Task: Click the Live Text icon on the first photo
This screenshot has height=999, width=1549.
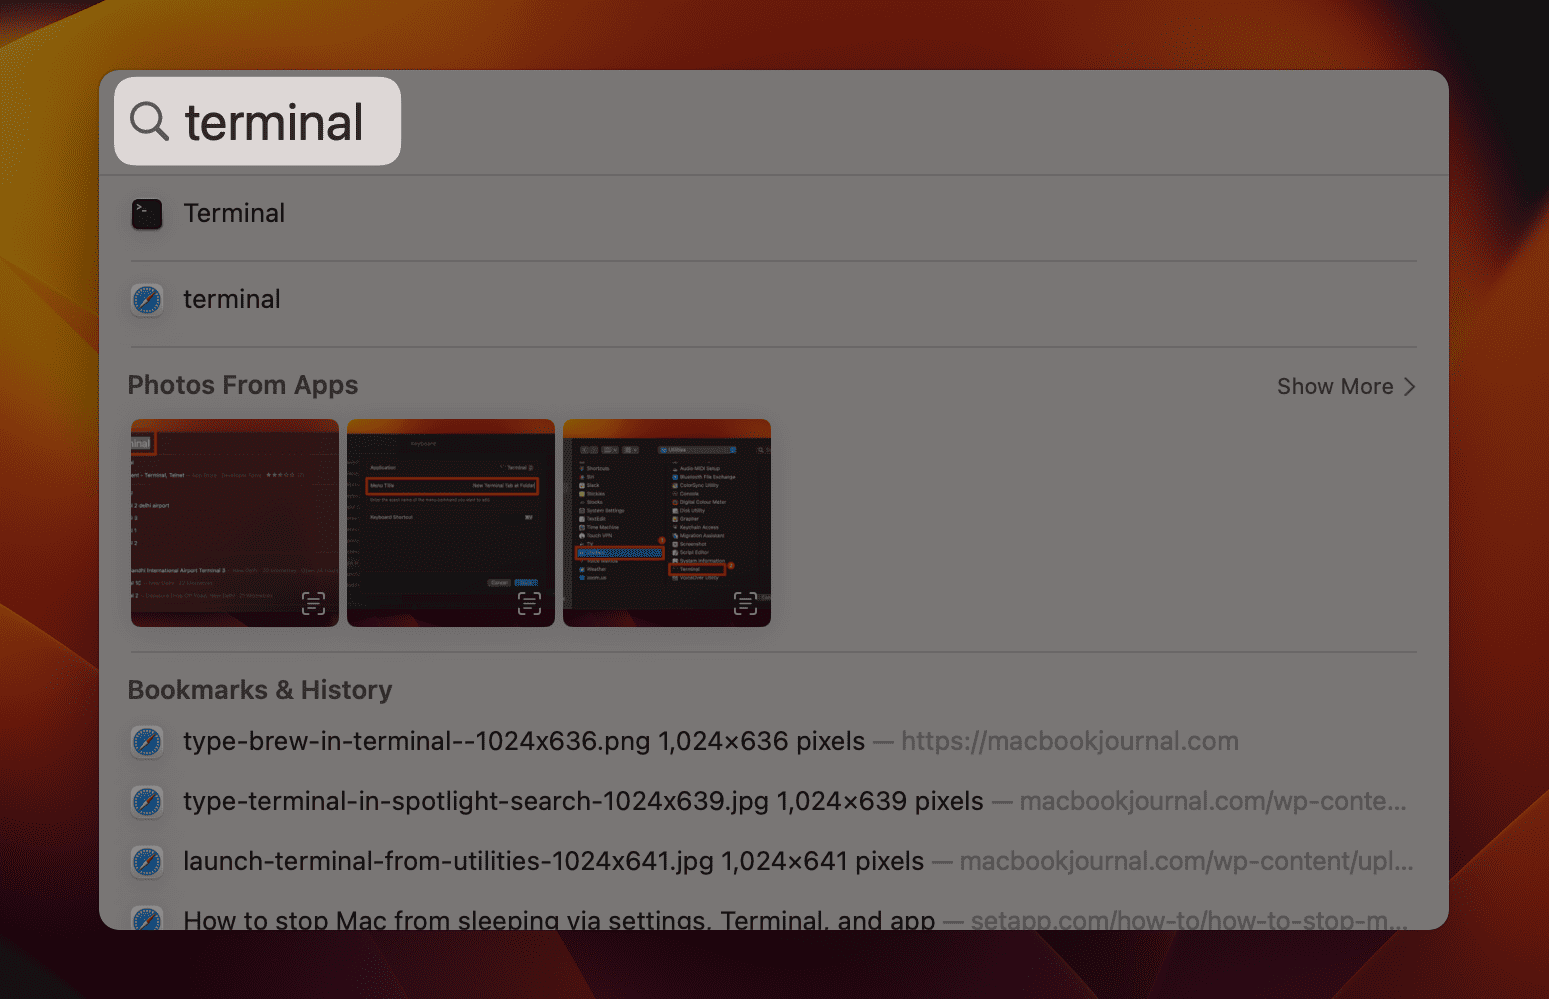Action: (x=313, y=603)
